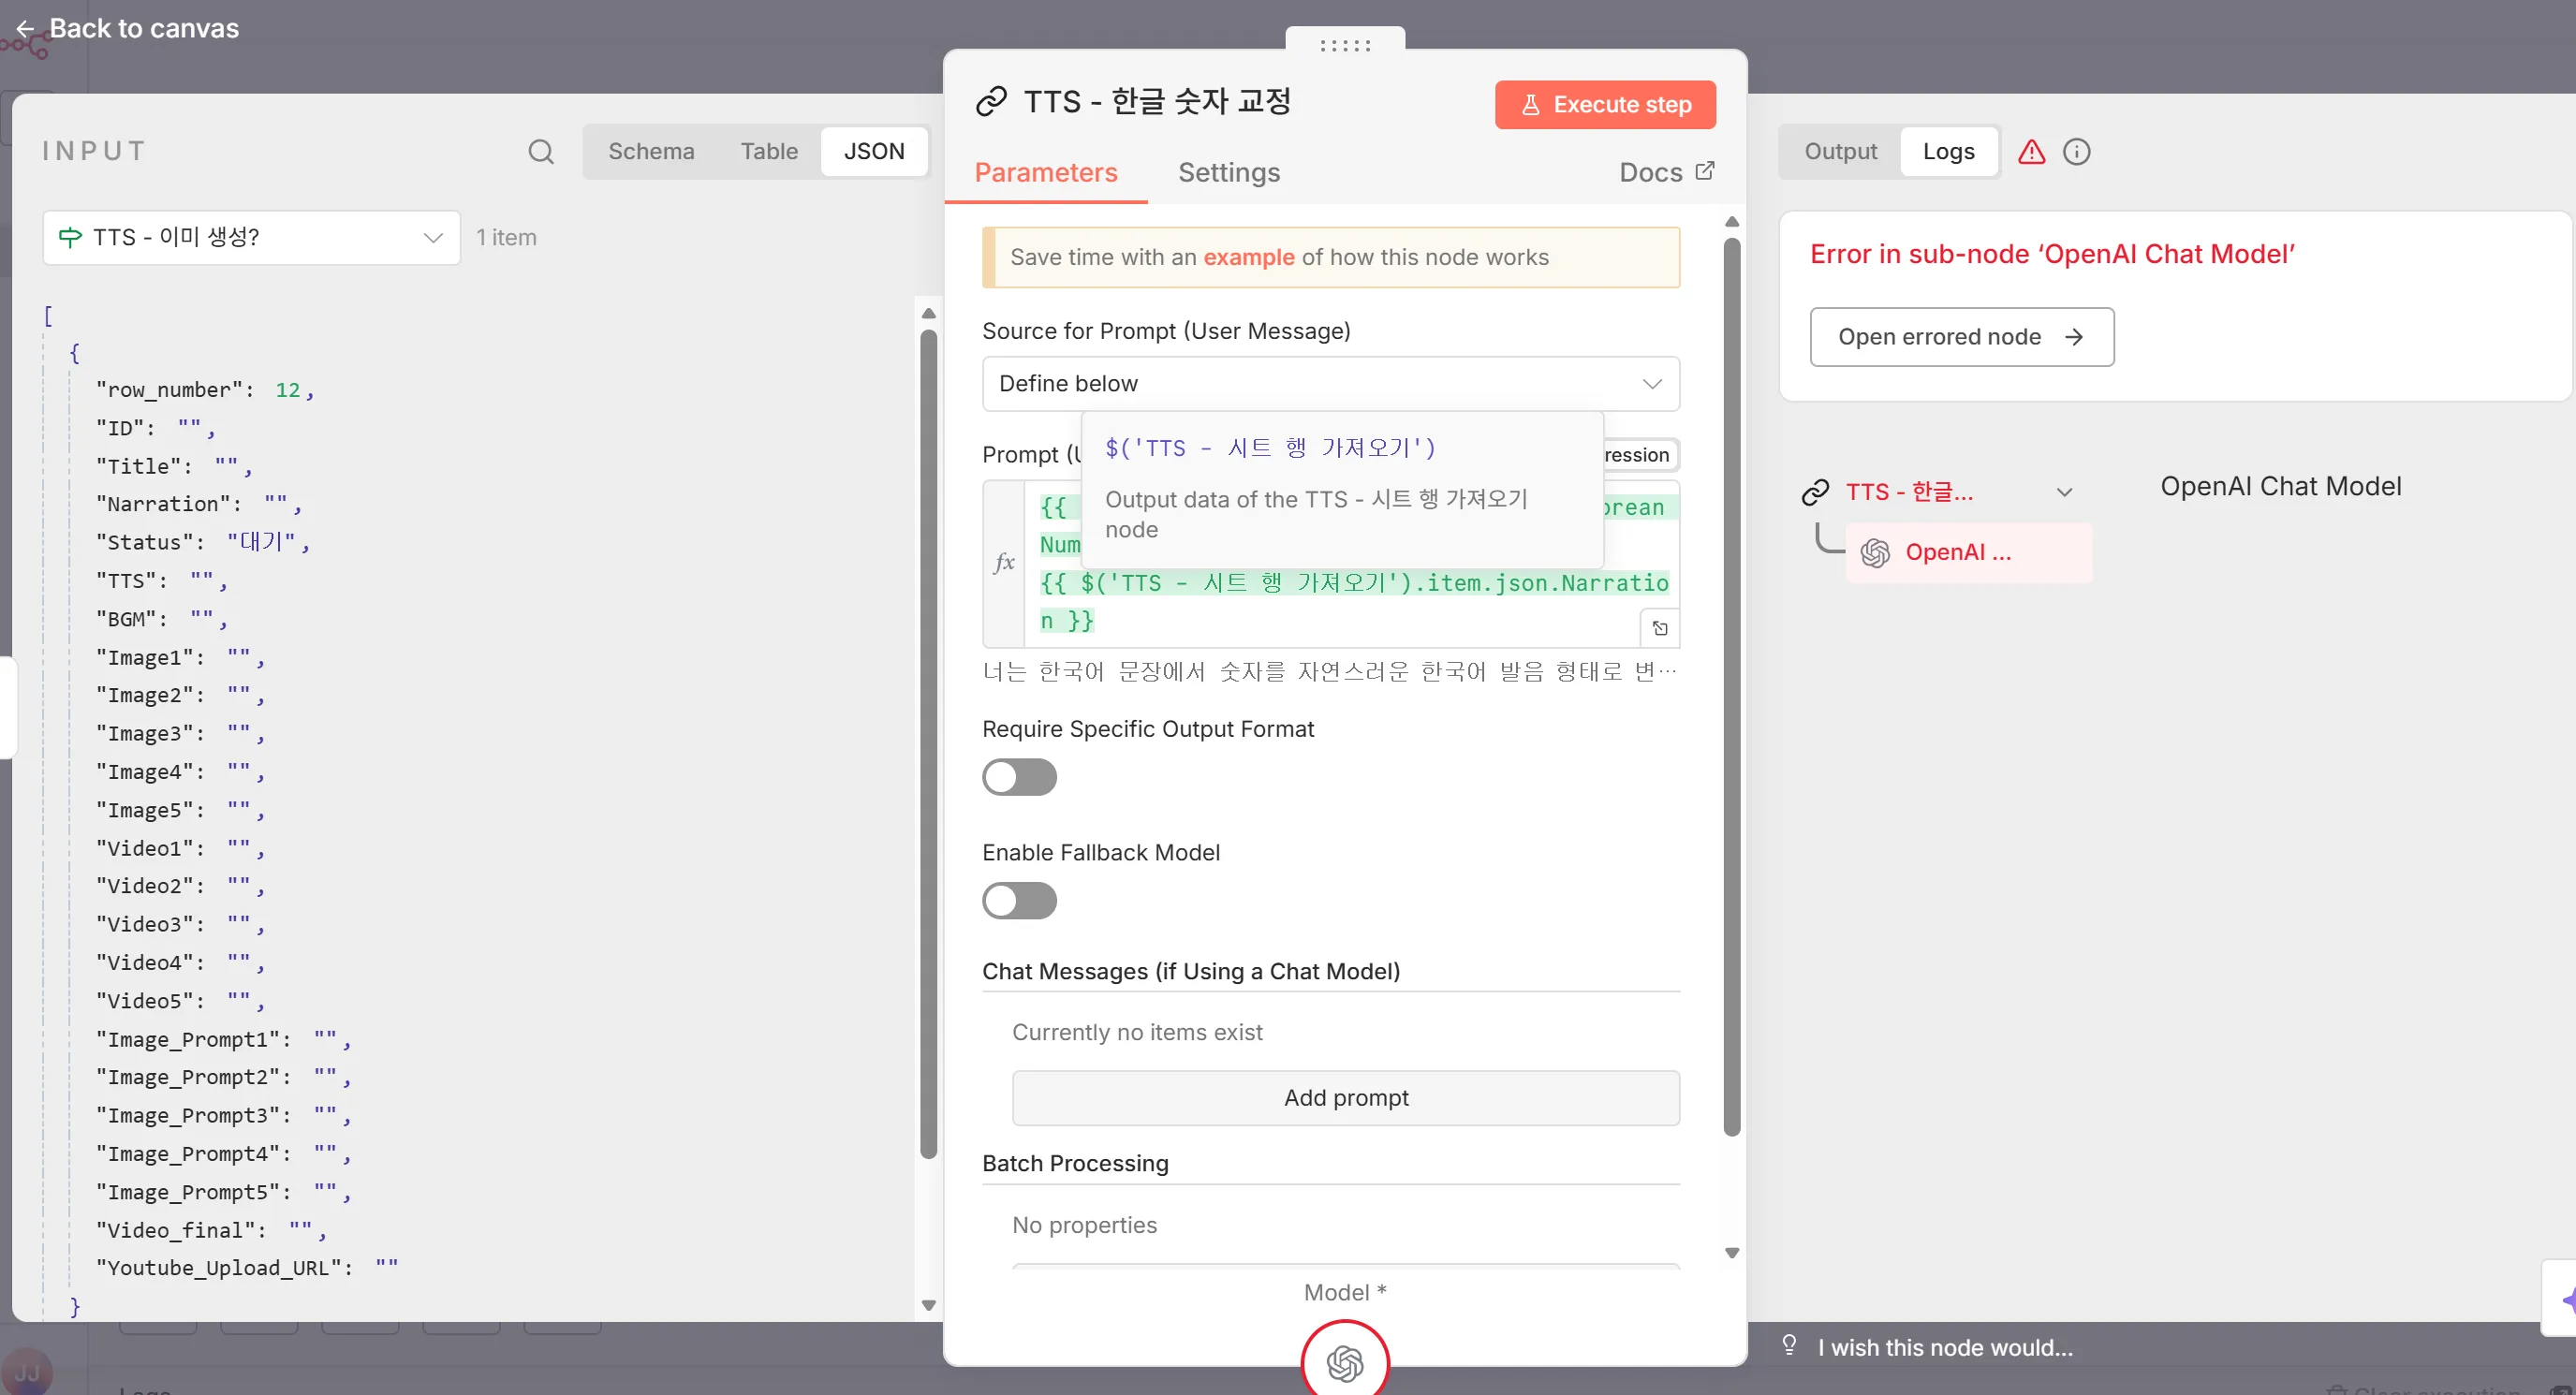Screen dimensions: 2576x1395
Task: Click the red warning triangle next to Logs
Action: point(2032,152)
